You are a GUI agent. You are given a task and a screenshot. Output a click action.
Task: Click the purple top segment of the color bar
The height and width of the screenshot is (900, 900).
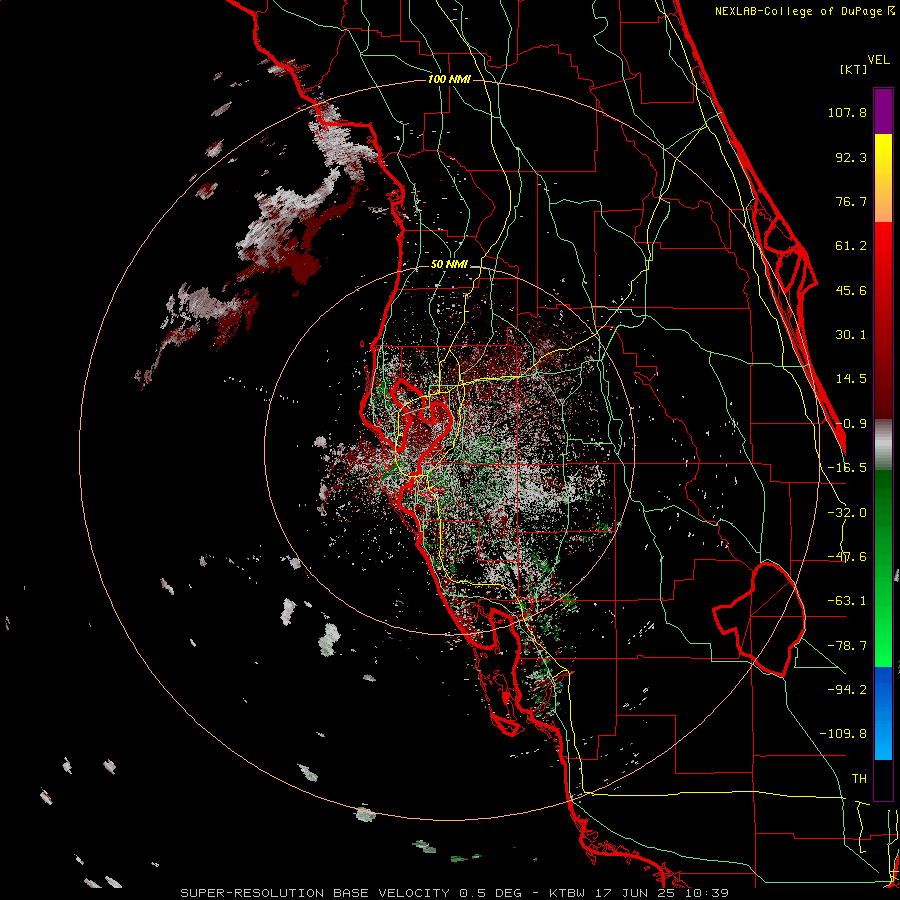tap(883, 111)
